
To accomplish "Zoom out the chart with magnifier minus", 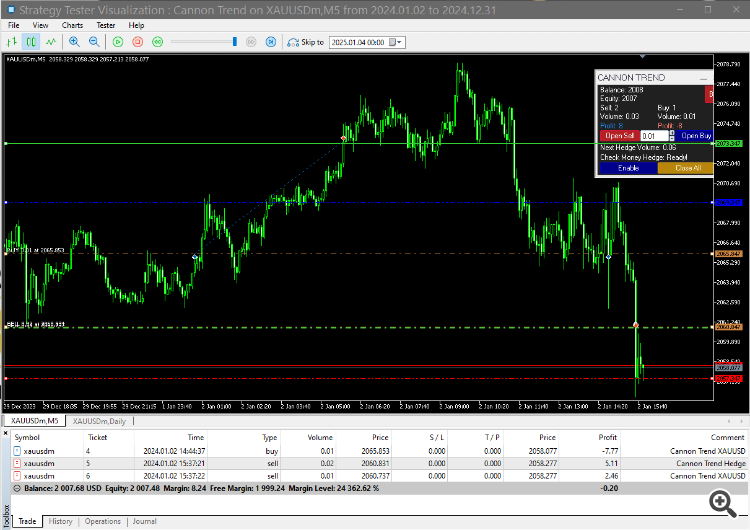I will pos(94,42).
